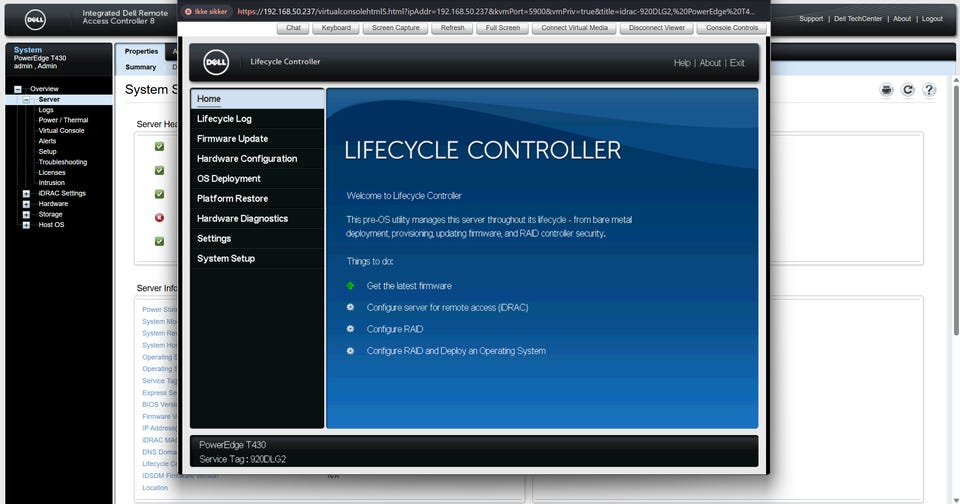The width and height of the screenshot is (960, 504).
Task: Click the first green check status icon
Action: 159,146
